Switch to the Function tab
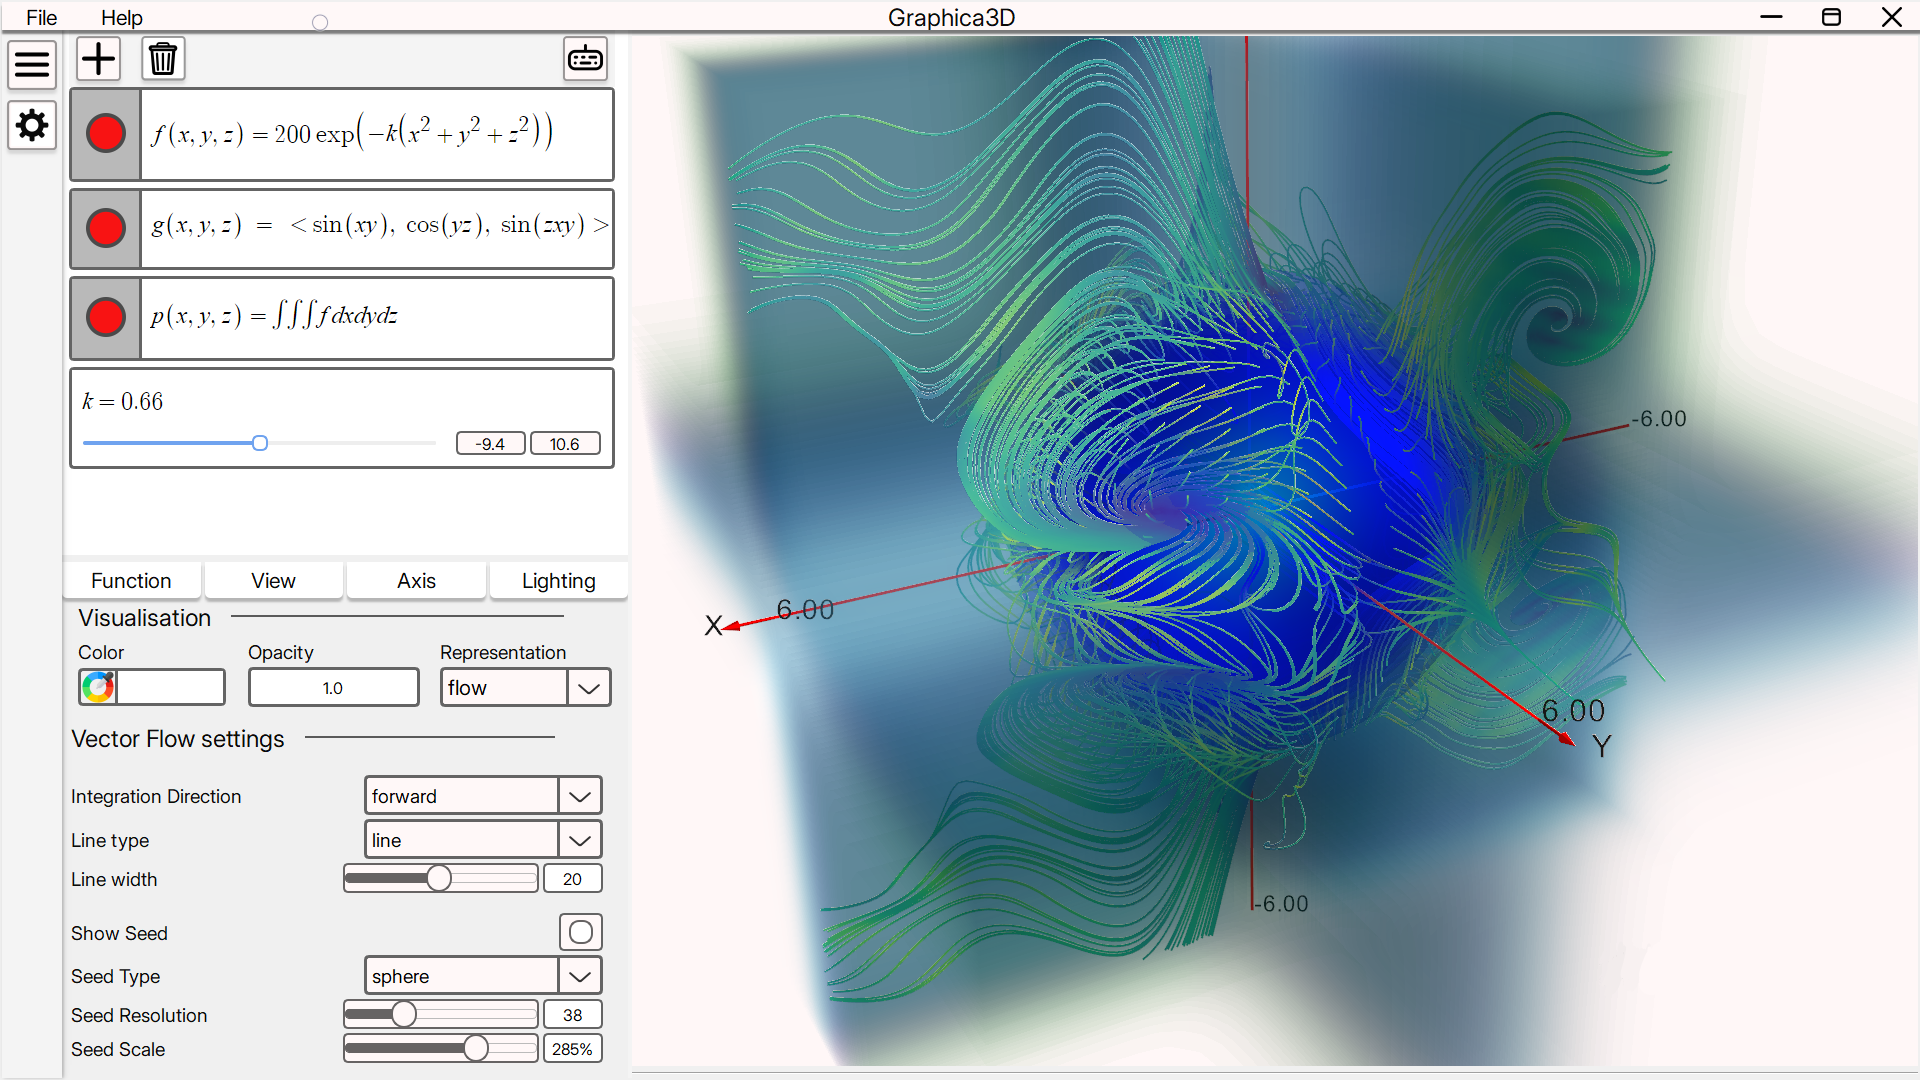1920x1080 pixels. click(x=131, y=581)
